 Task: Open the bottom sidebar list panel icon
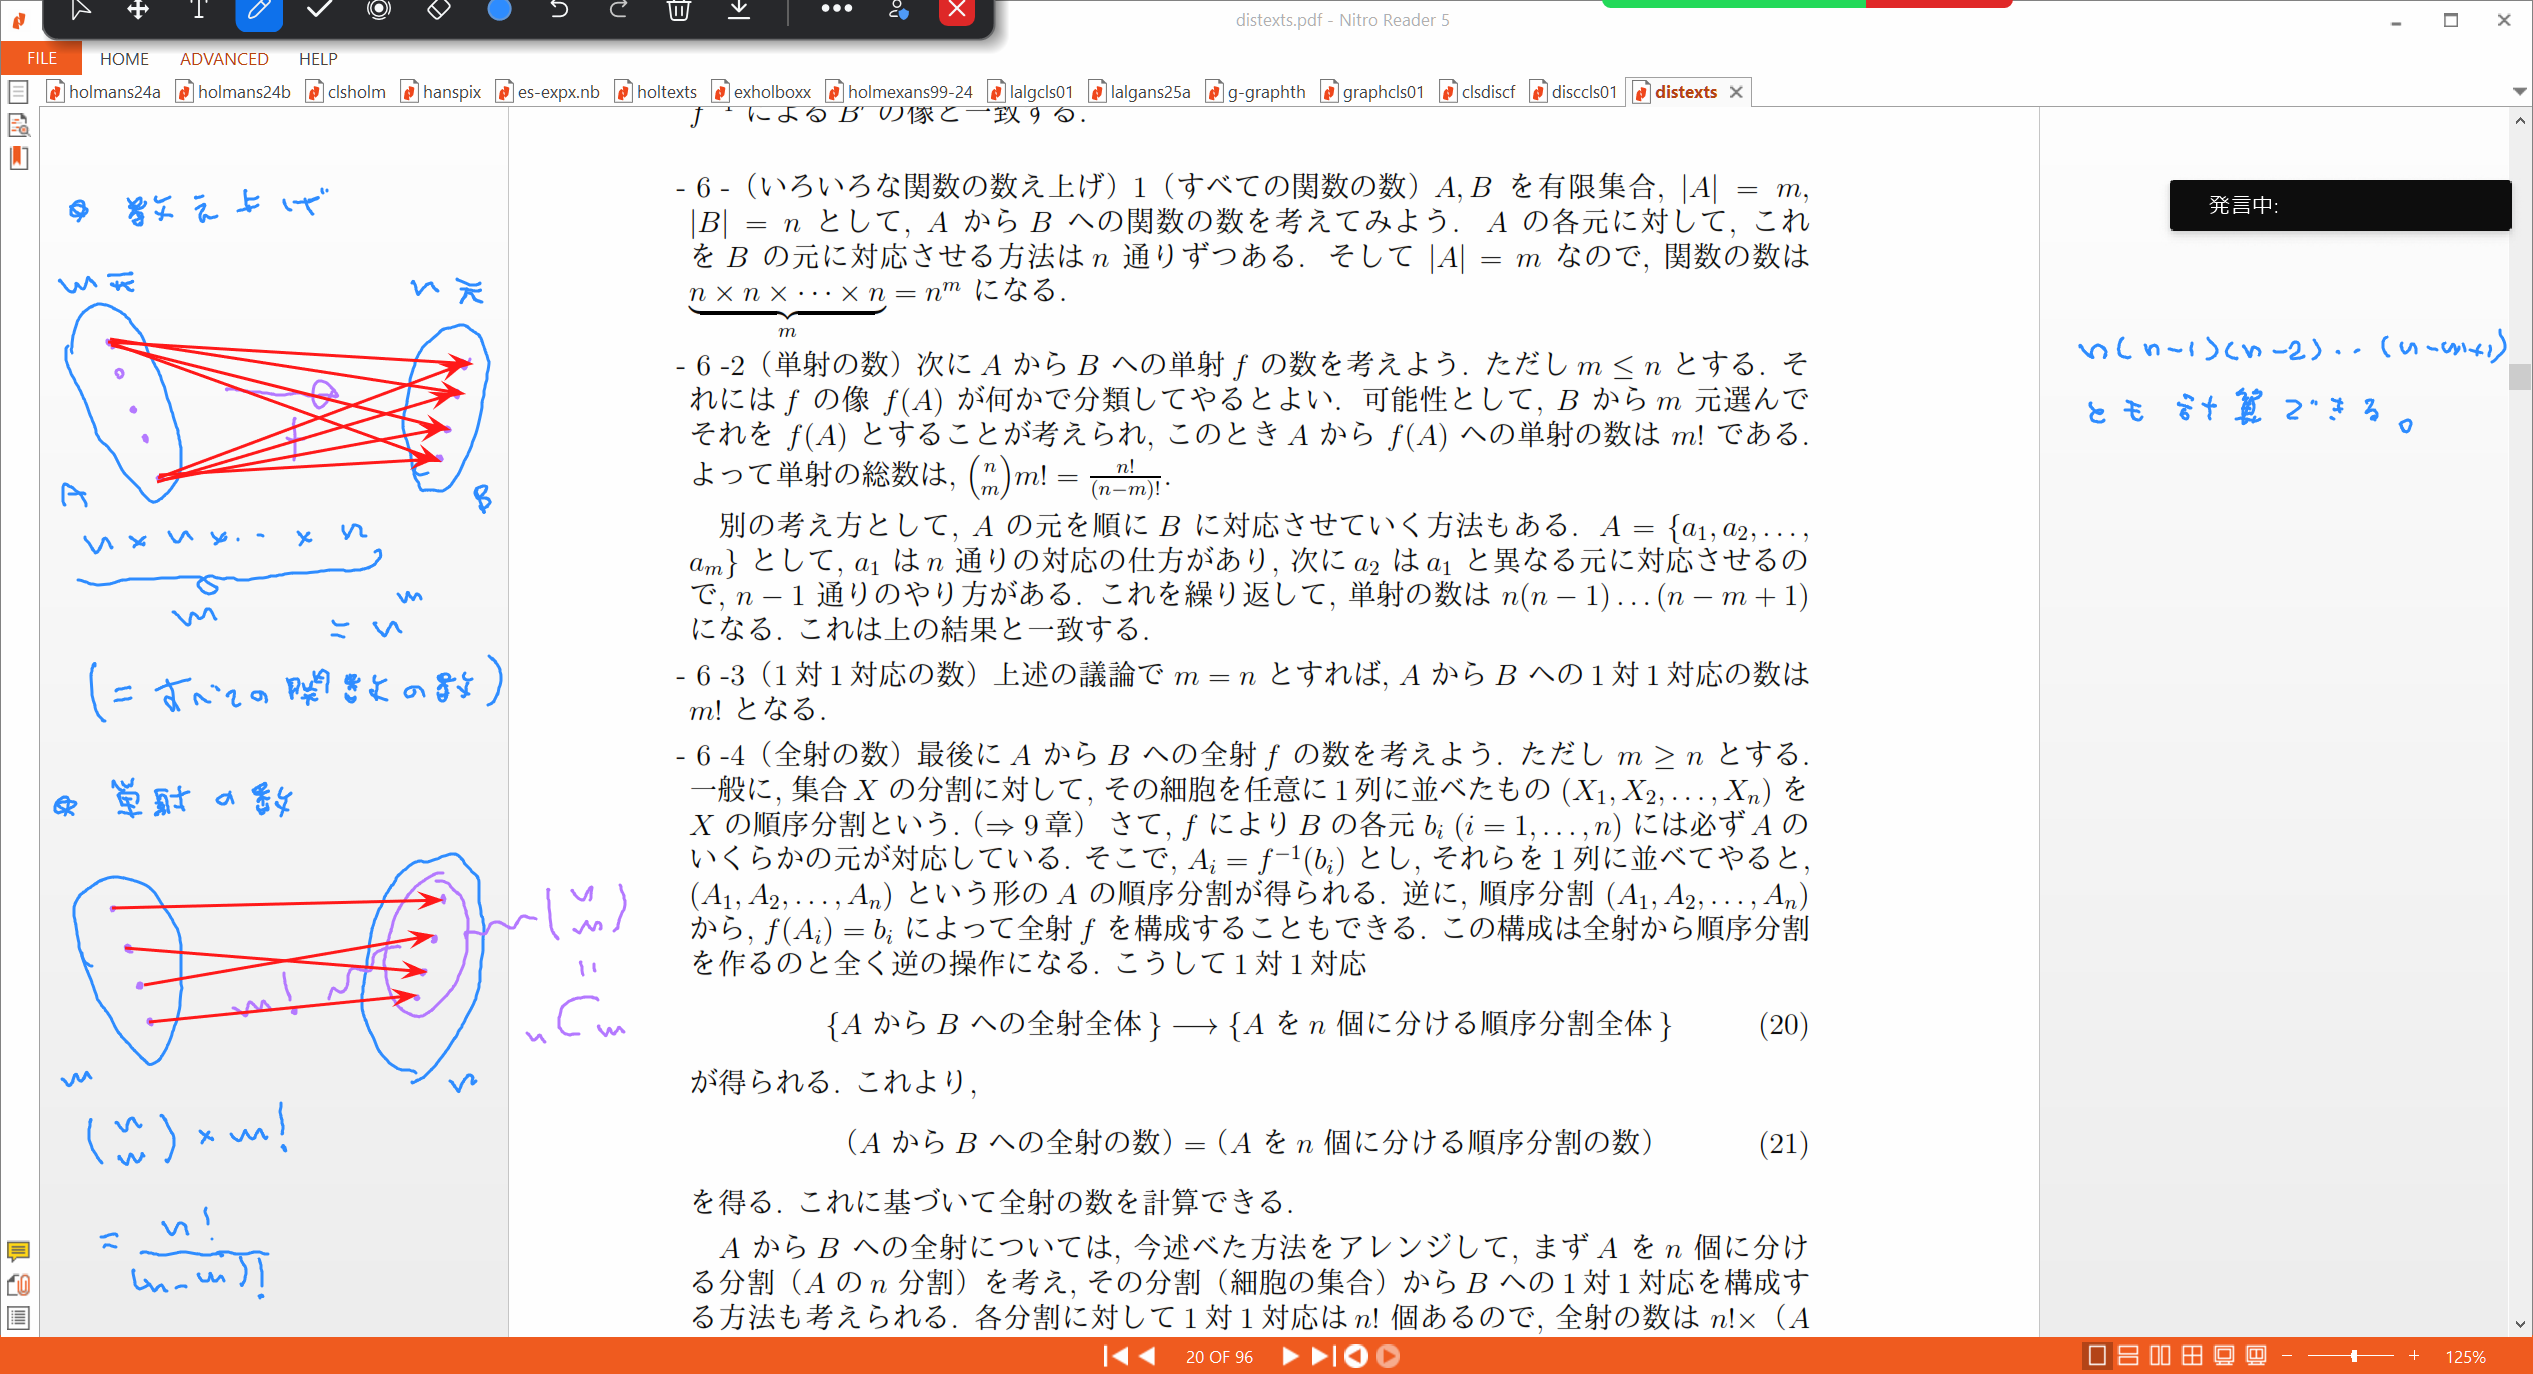[18, 1318]
